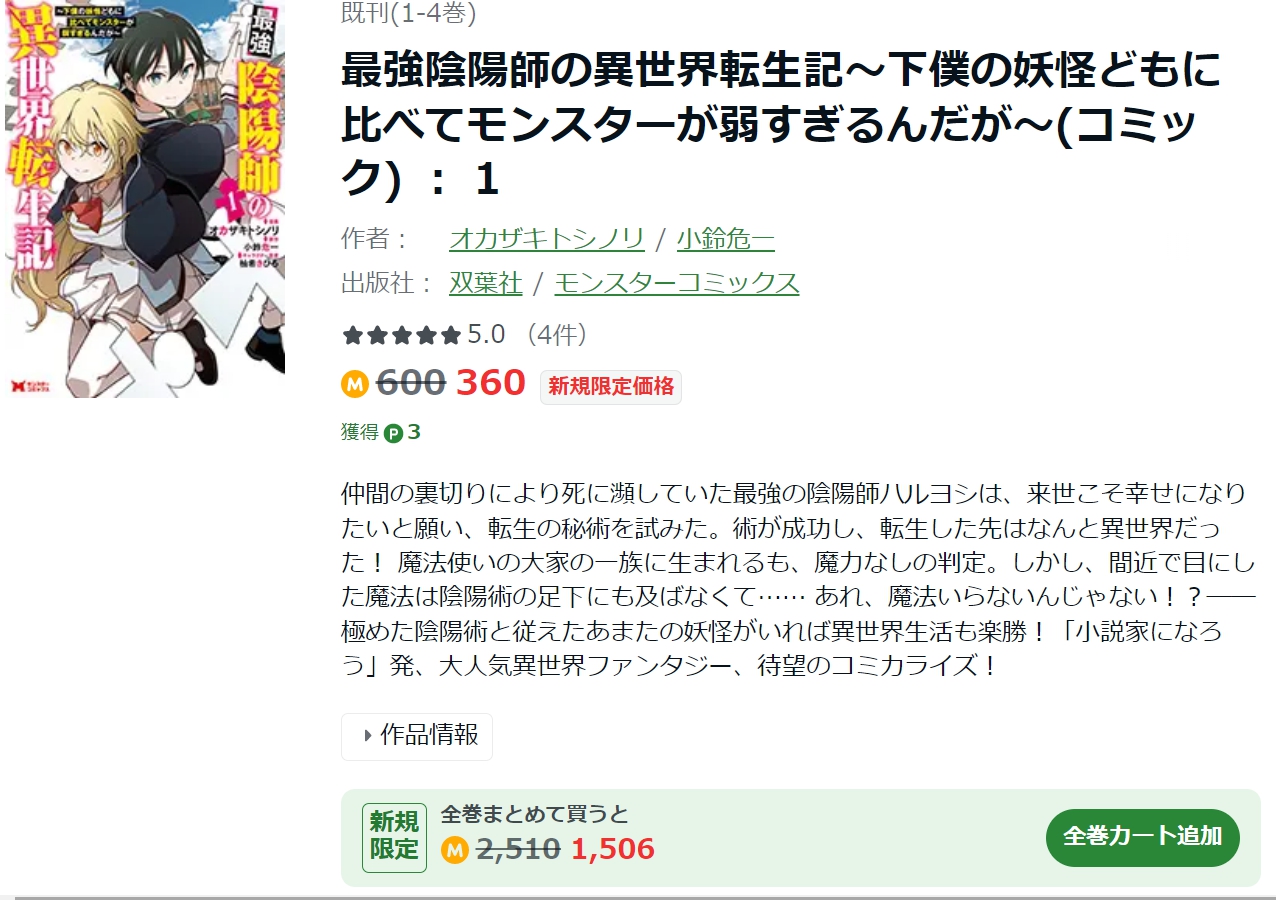The image size is (1276, 900).
Task: Click the horizontal scrollbar at page bottom
Action: [x=638, y=897]
